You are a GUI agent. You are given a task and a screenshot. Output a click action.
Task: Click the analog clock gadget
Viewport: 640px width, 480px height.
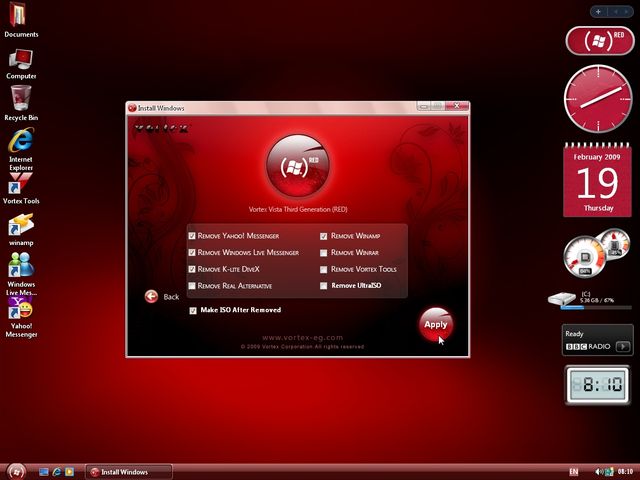click(x=598, y=98)
